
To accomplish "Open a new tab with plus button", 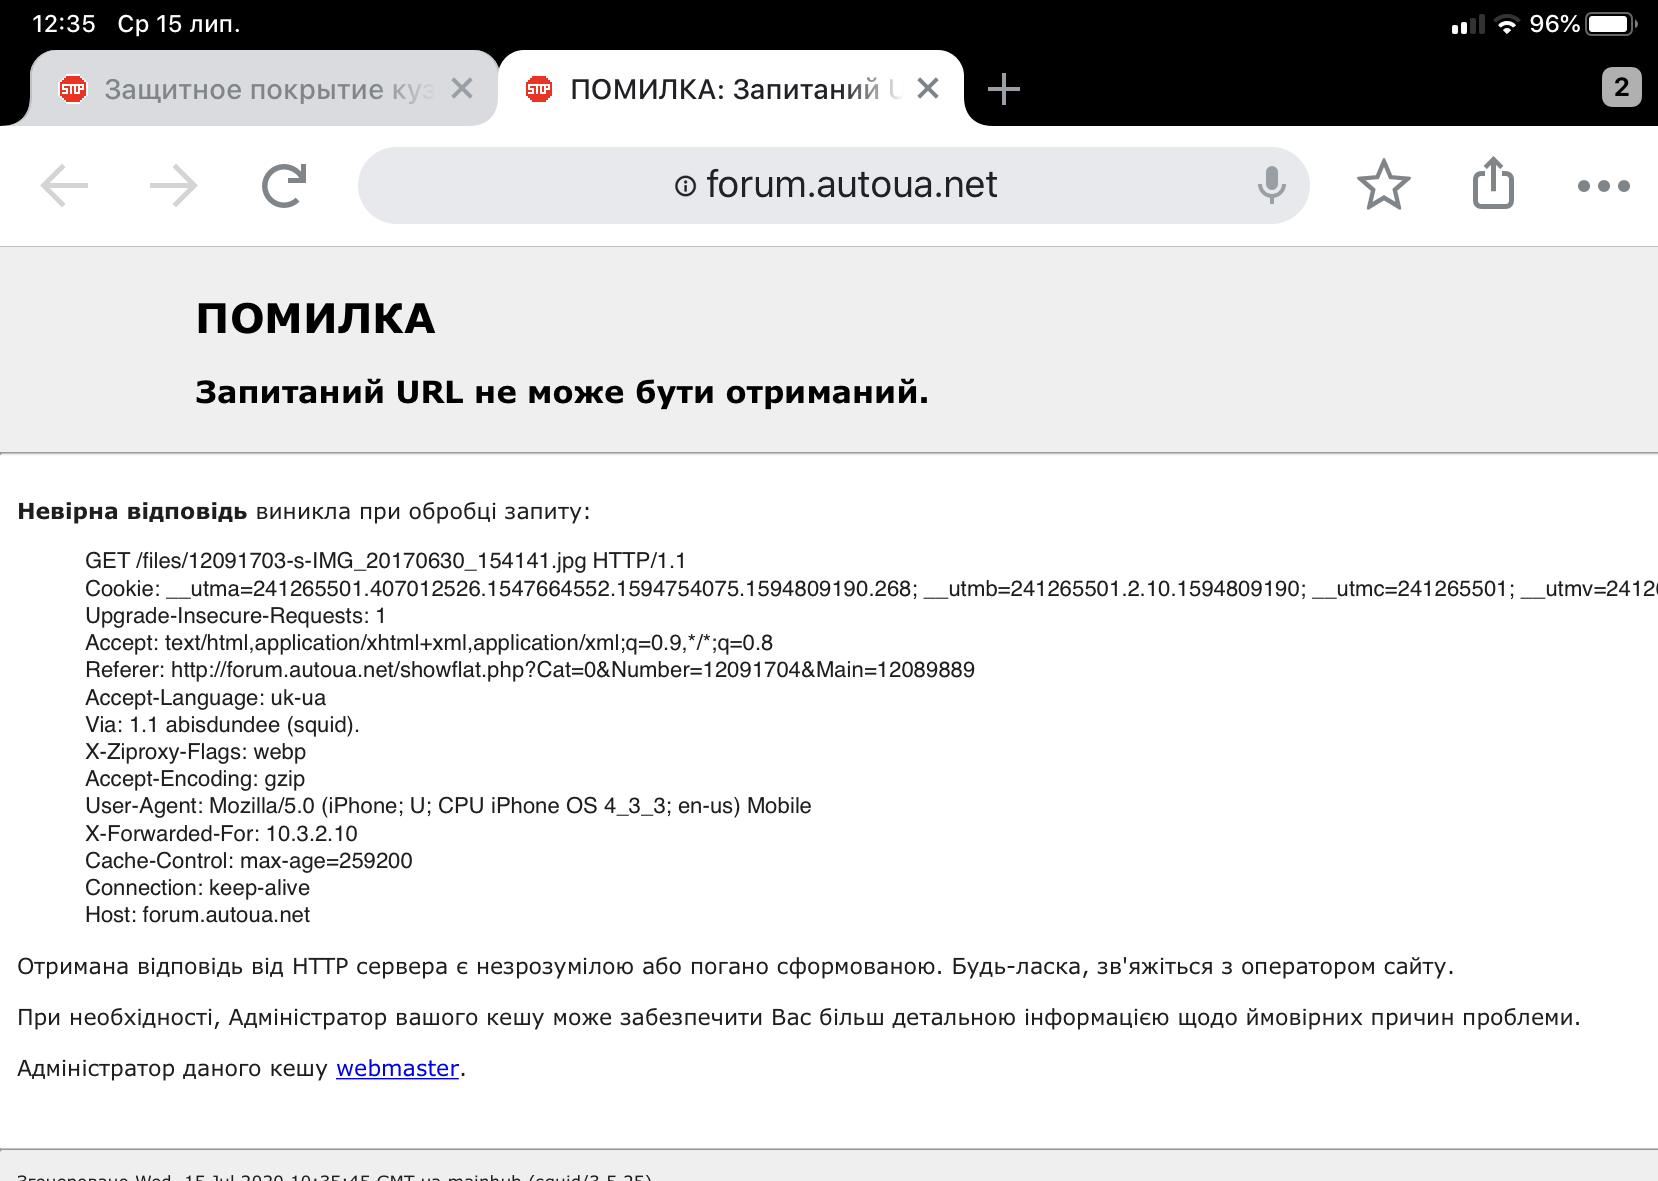I will [1003, 90].
